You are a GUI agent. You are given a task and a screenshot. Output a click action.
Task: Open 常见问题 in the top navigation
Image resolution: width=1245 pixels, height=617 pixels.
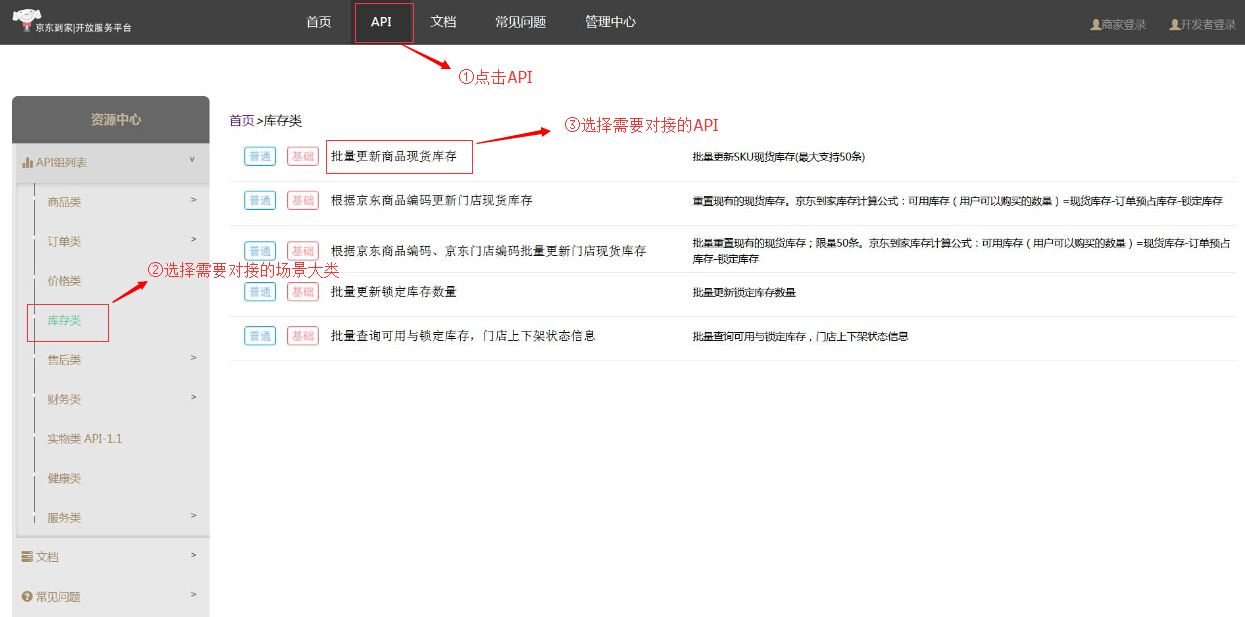[x=520, y=22]
